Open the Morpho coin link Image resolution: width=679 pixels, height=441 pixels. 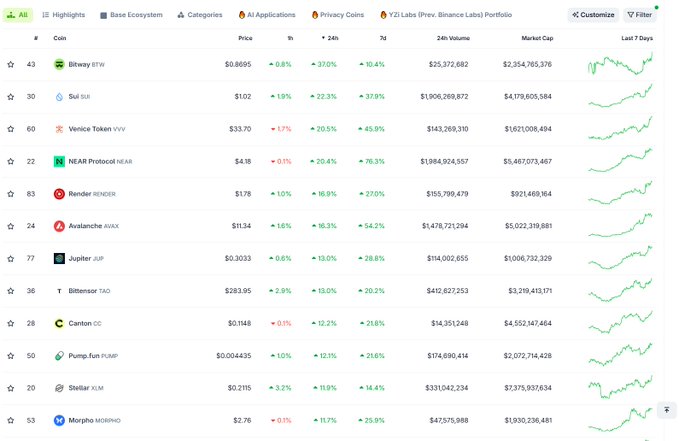tap(94, 421)
